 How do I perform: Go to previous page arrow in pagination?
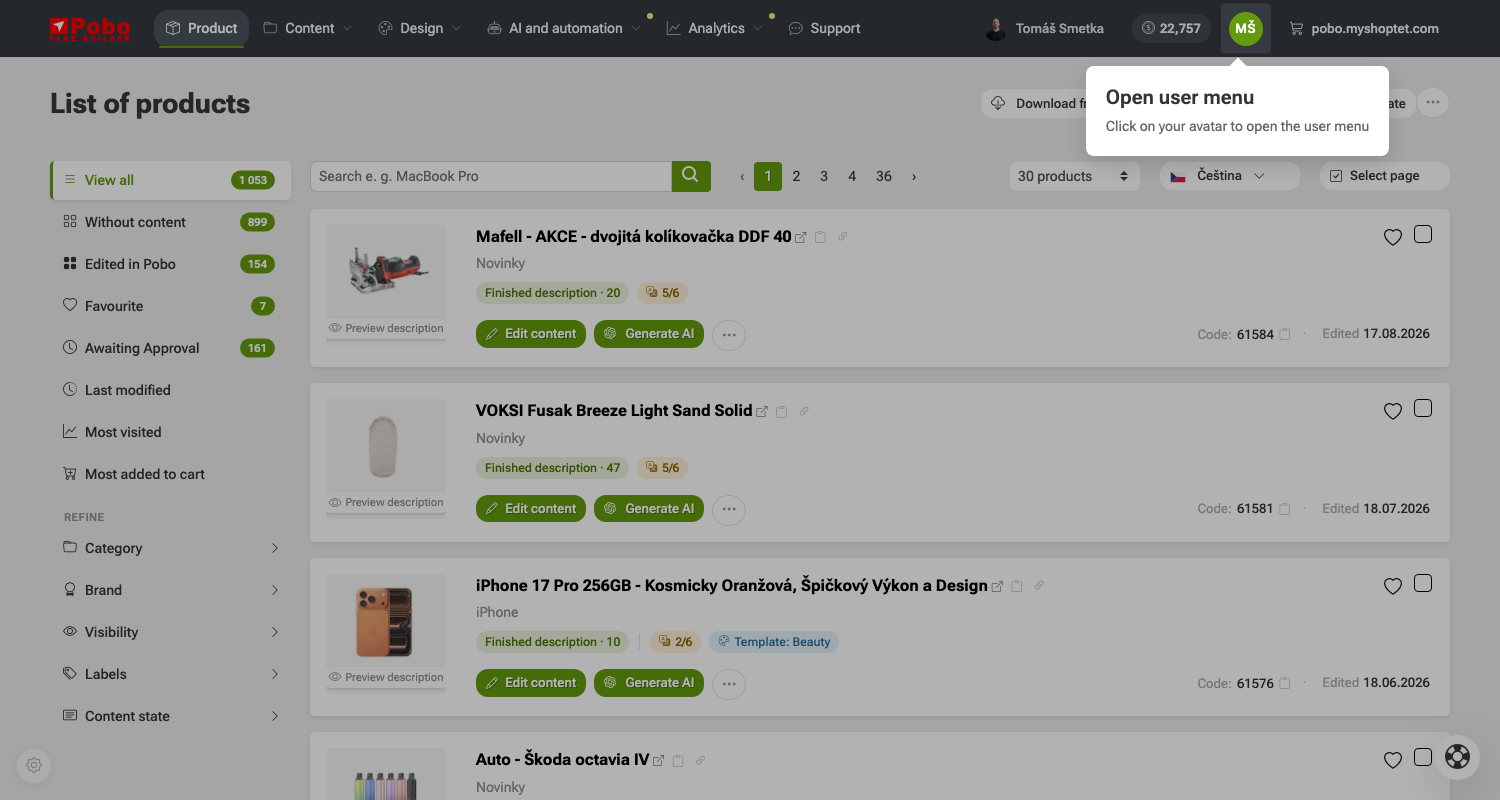pos(742,177)
